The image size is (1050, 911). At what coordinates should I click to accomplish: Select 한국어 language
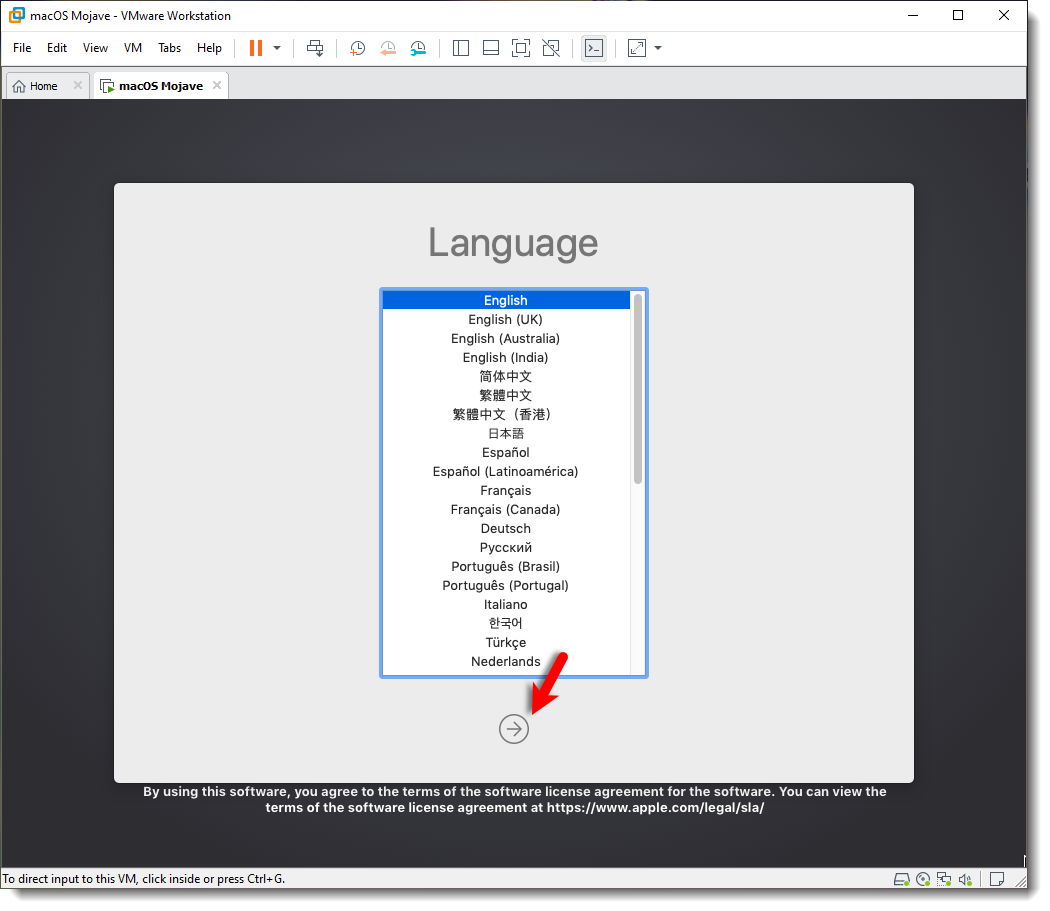[x=506, y=624]
